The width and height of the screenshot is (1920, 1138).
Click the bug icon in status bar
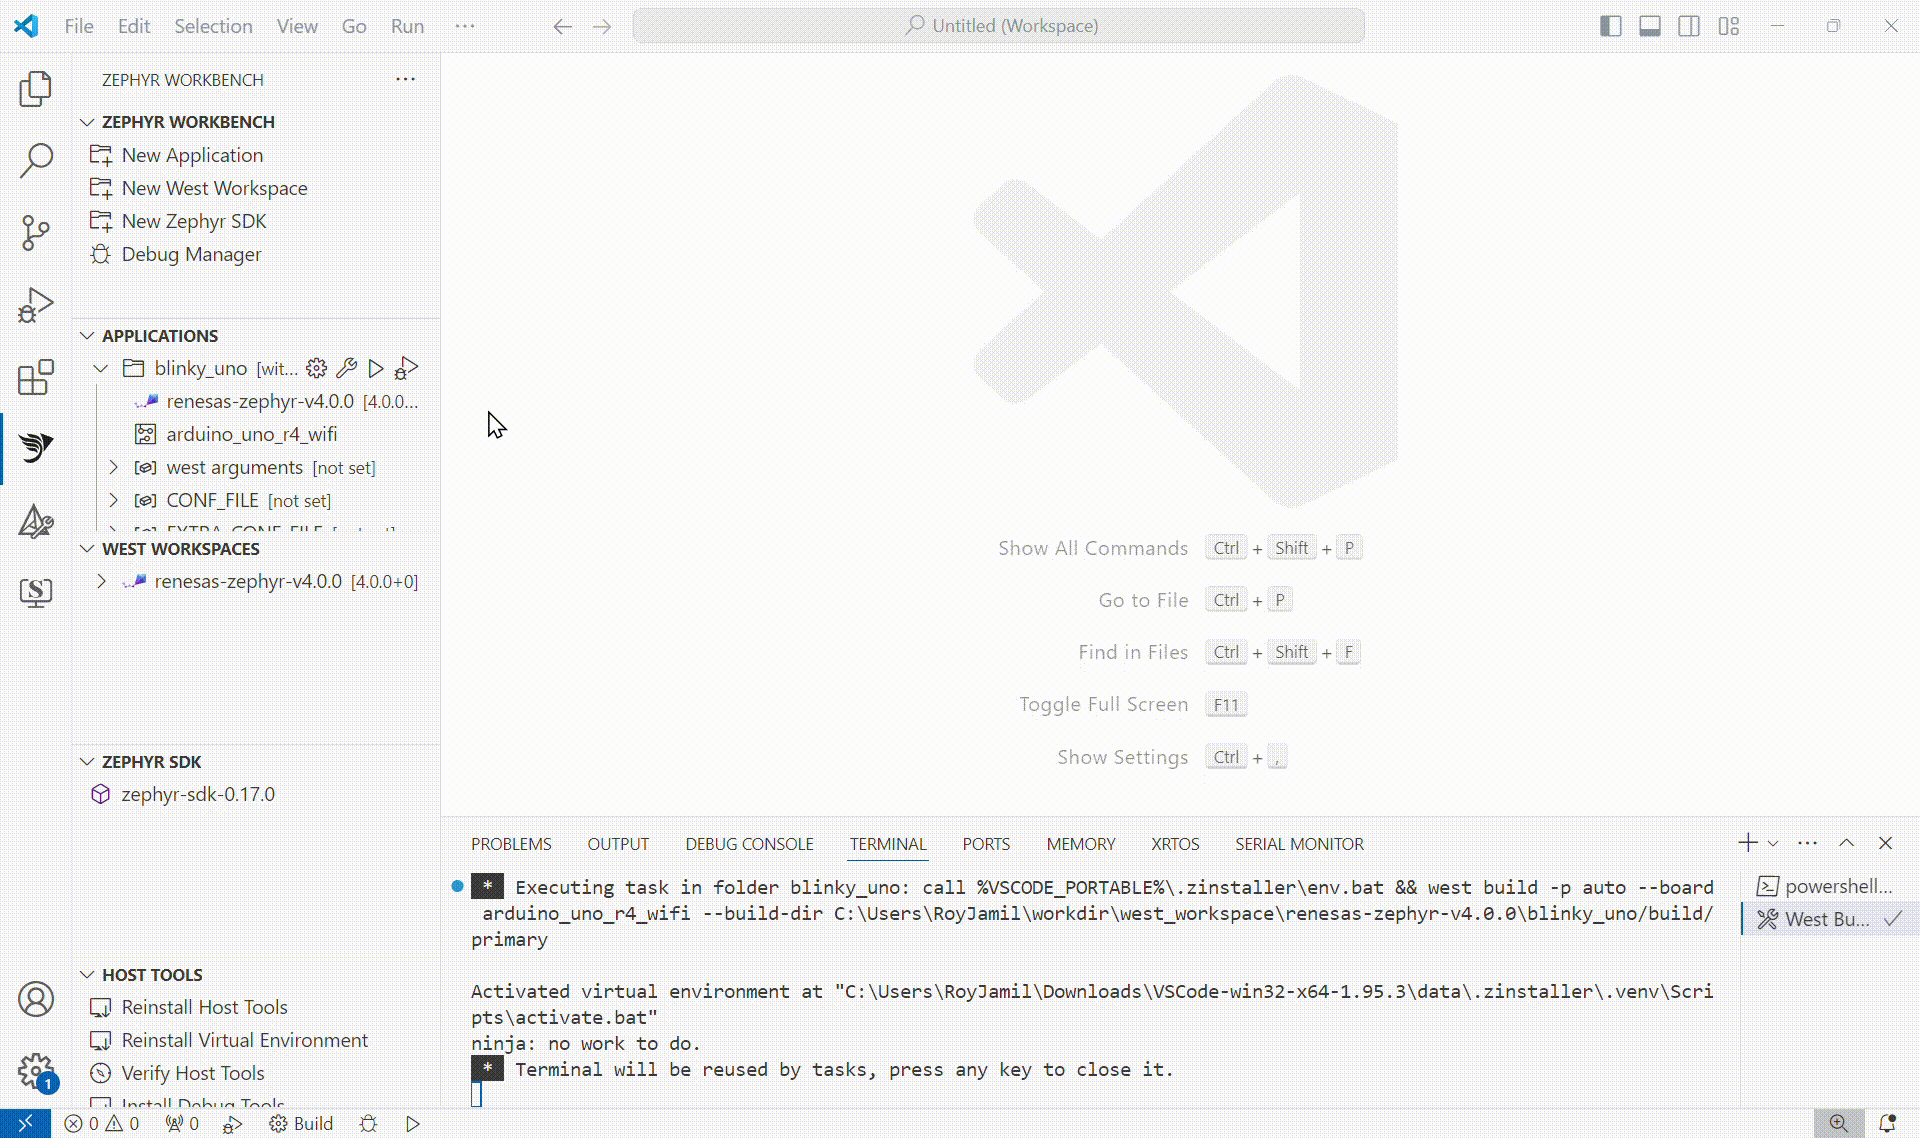coord(367,1123)
